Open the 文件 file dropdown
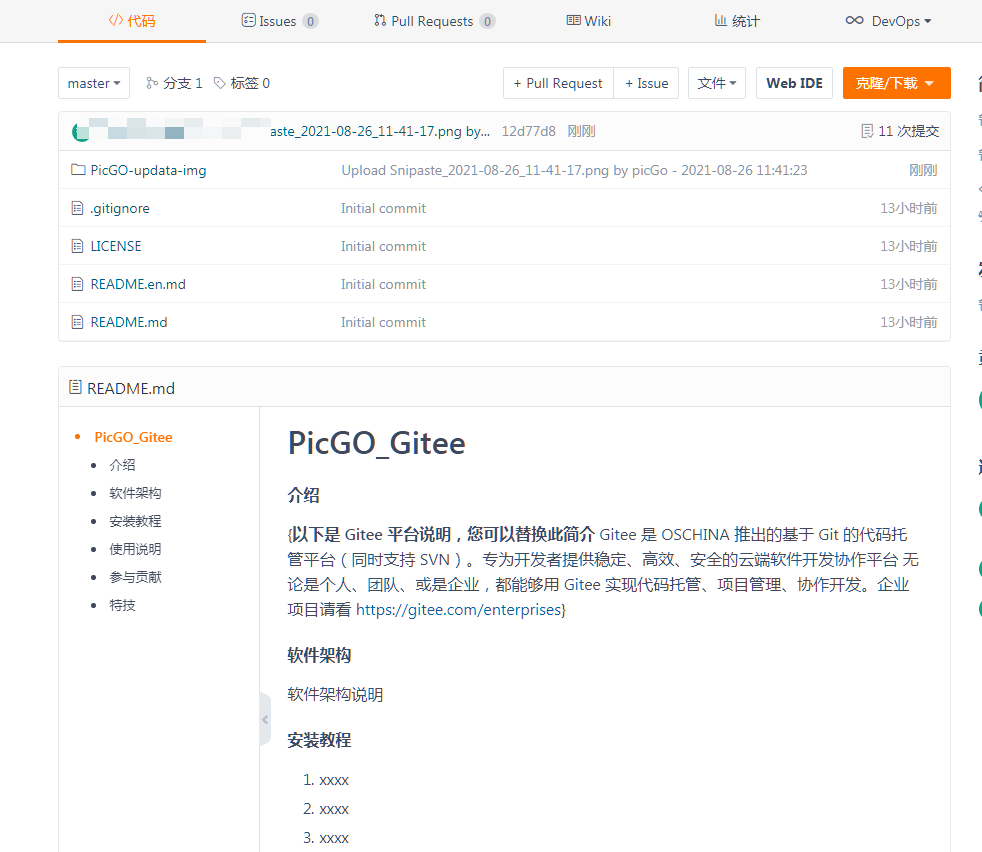 [717, 83]
